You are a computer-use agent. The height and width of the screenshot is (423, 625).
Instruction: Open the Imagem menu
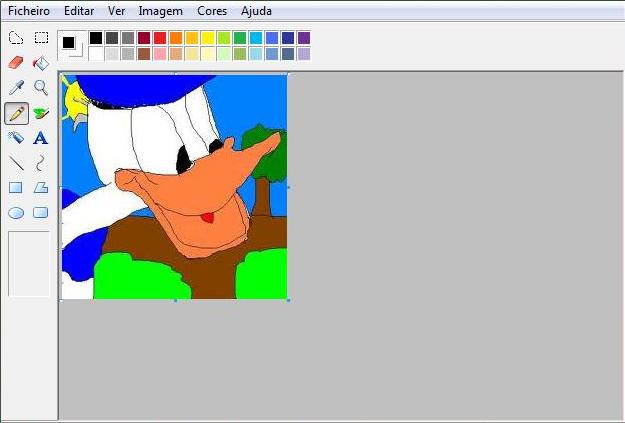161,11
